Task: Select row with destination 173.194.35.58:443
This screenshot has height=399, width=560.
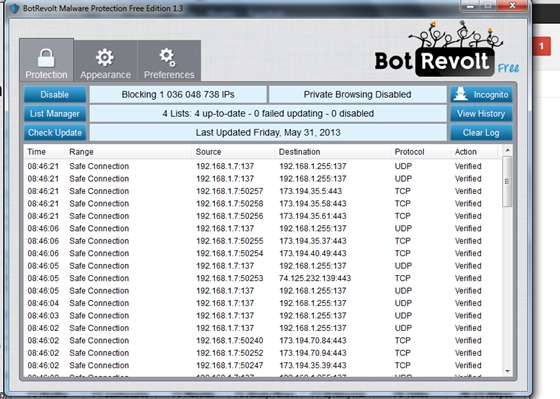Action: pos(262,204)
